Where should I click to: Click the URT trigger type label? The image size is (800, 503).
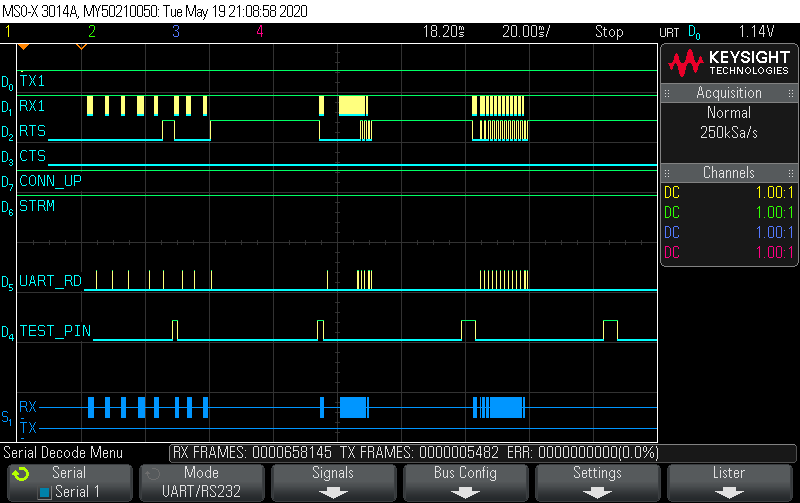[669, 33]
